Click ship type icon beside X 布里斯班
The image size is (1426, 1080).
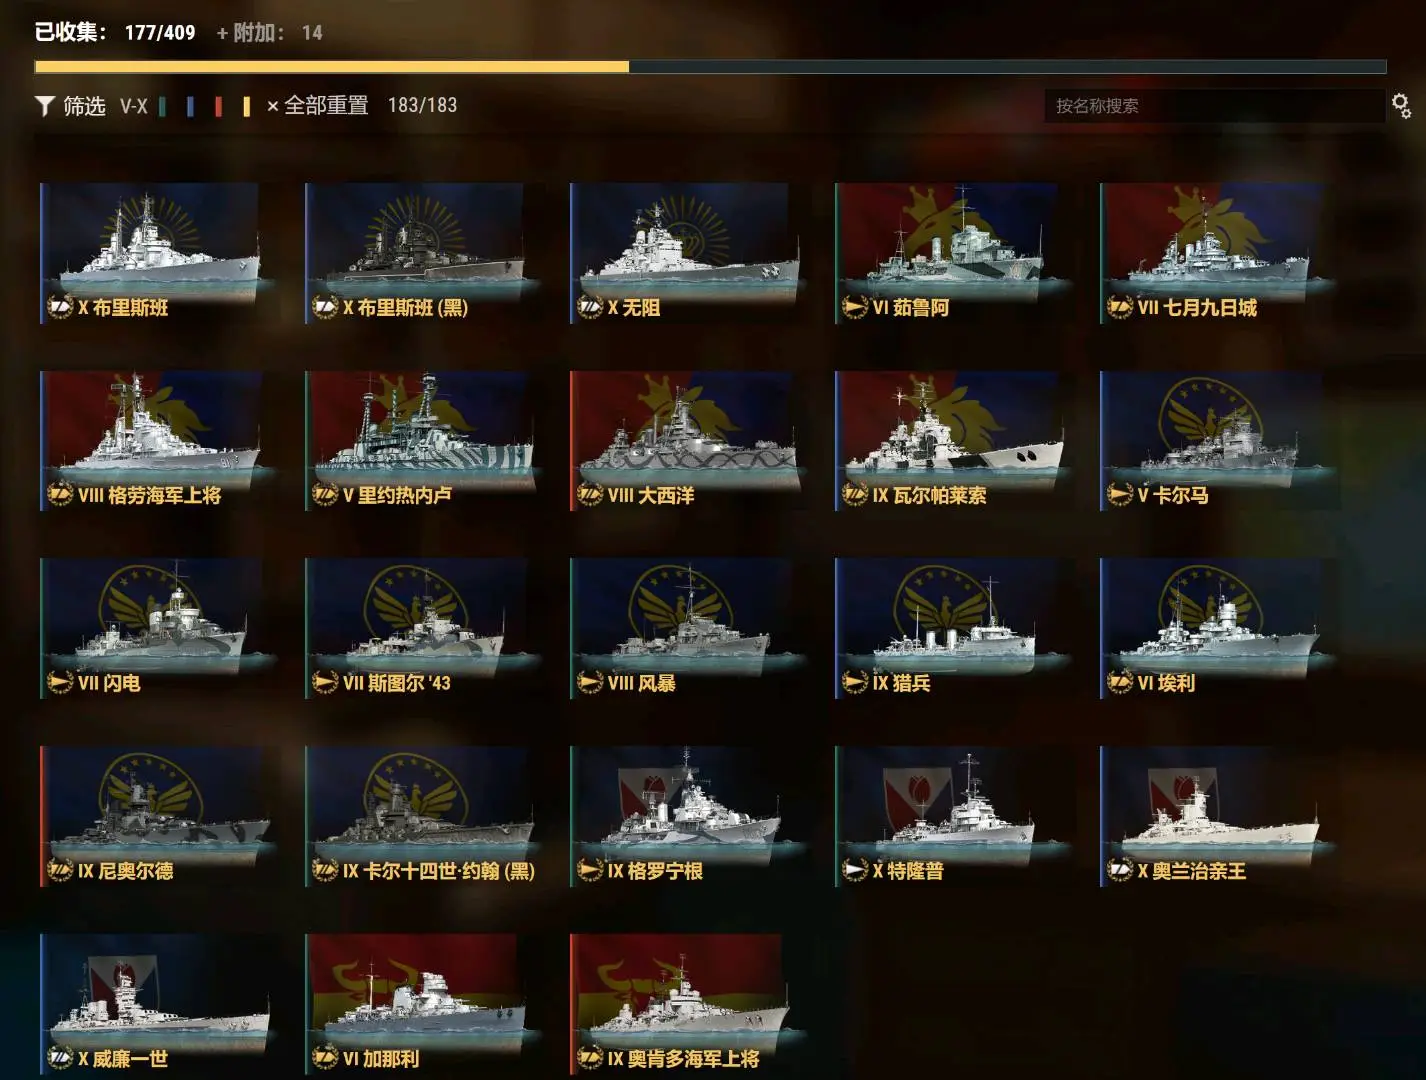pos(61,307)
